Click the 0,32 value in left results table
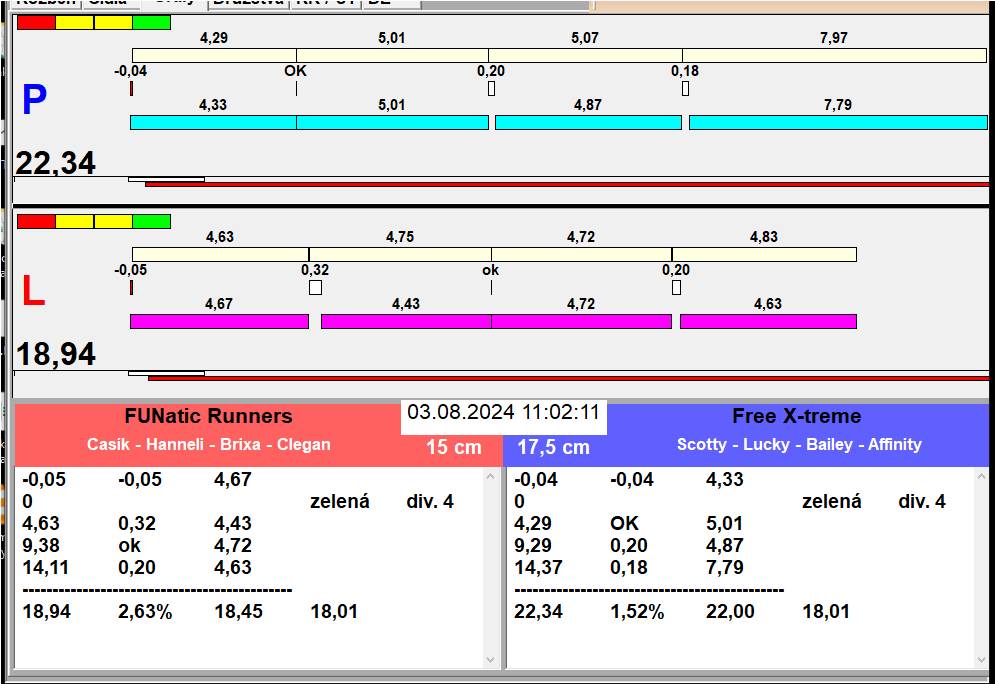This screenshot has height=684, width=995. 137,523
